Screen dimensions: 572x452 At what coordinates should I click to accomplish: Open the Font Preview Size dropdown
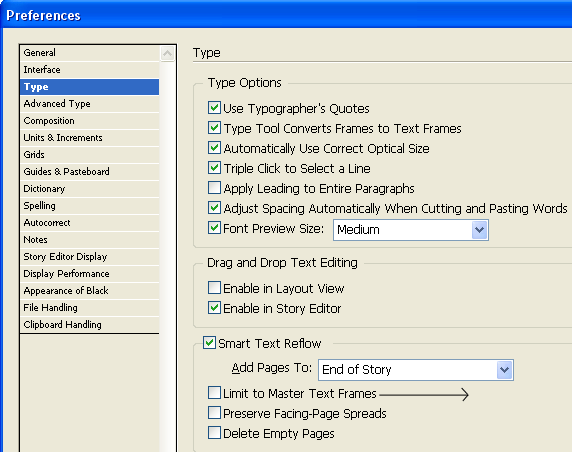pos(411,230)
